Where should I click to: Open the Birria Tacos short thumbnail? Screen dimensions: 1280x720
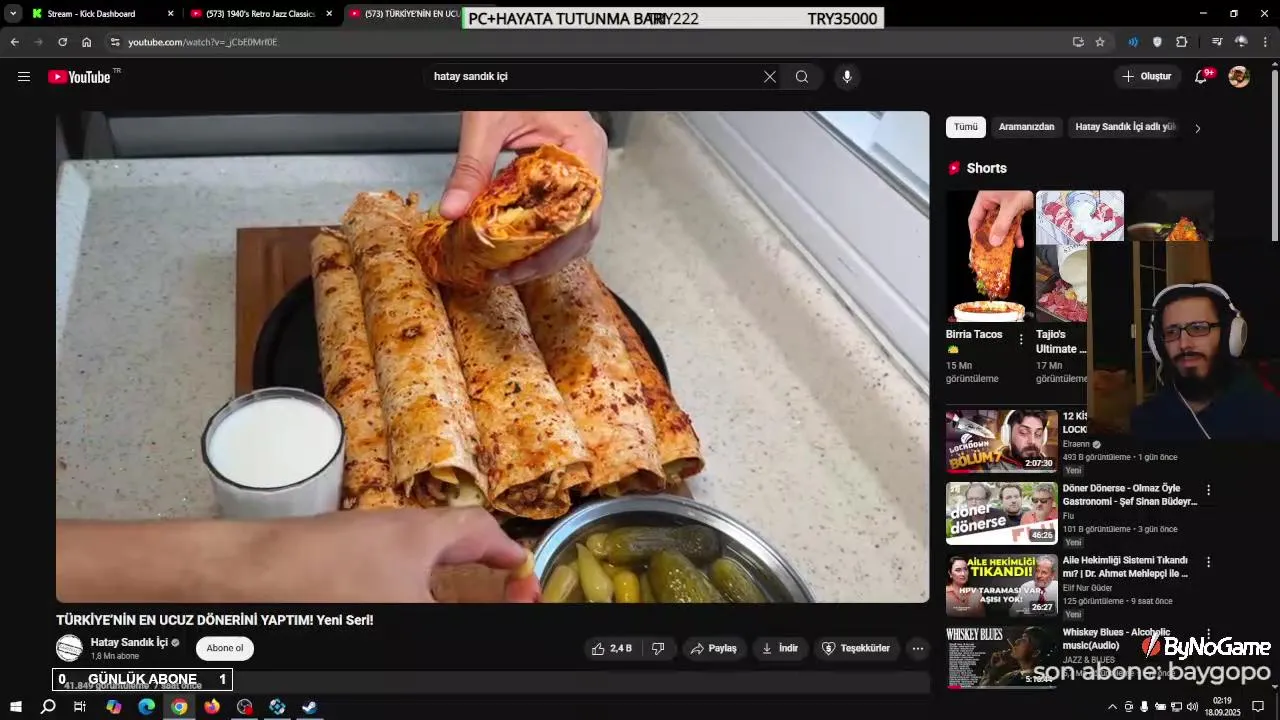990,256
